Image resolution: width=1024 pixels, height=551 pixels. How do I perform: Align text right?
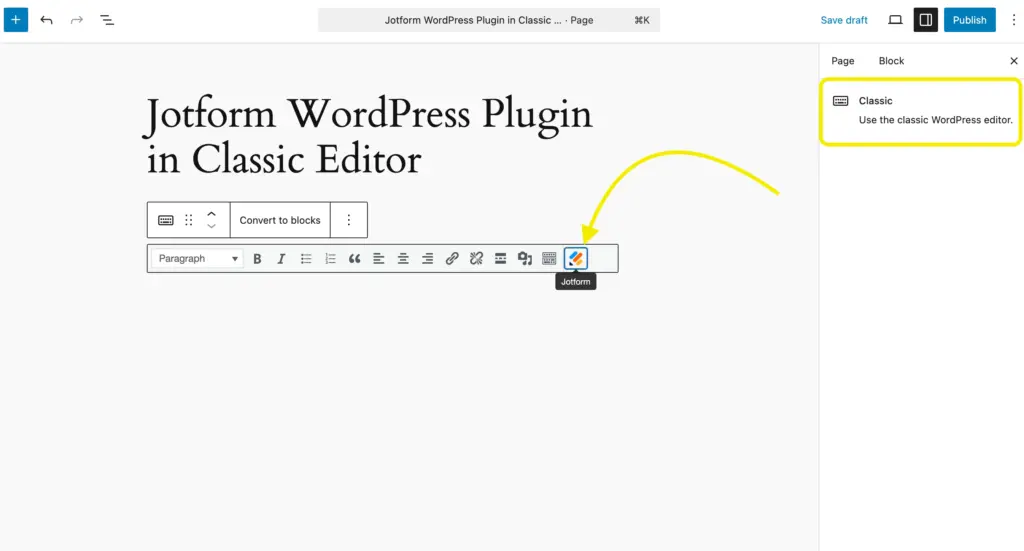click(427, 259)
